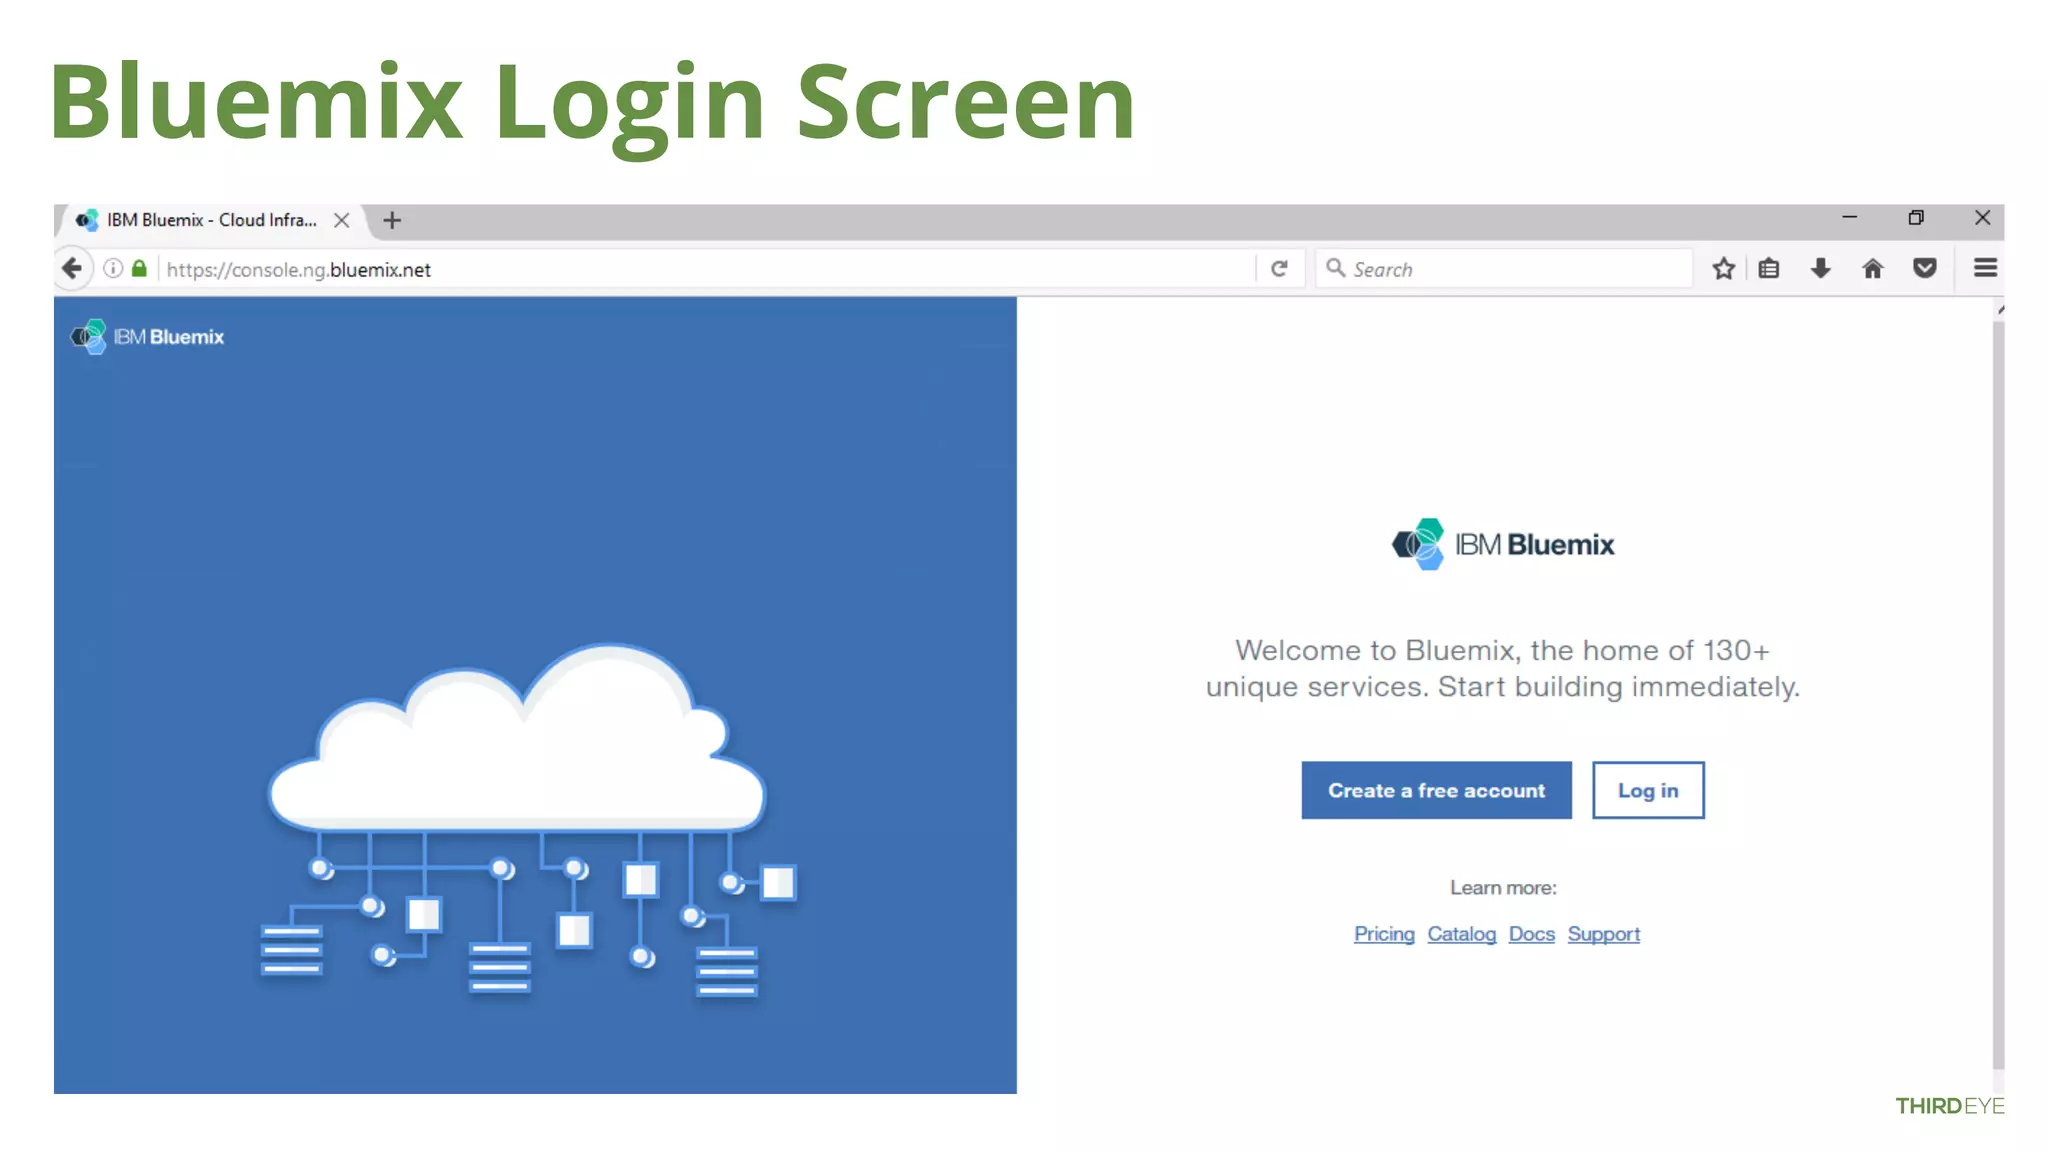2048x1152 pixels.
Task: Go to the home page icon
Action: 1873,268
